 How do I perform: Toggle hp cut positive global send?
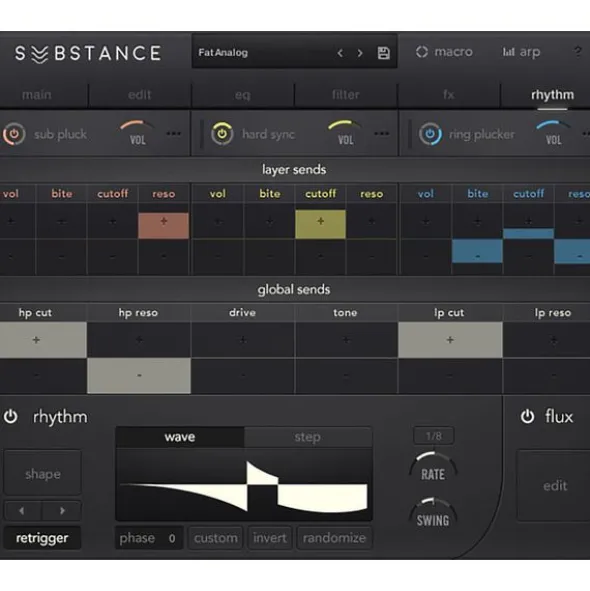point(43,340)
